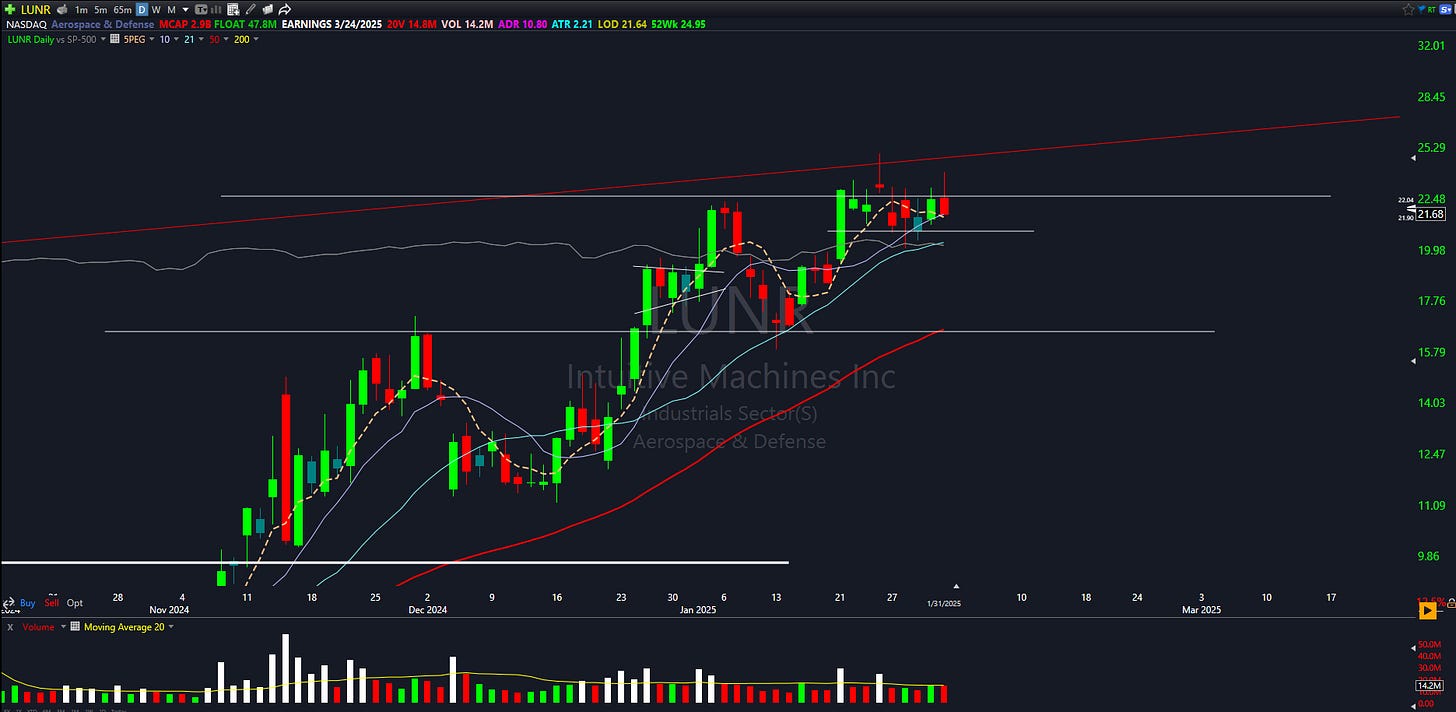The image size is (1456, 712).
Task: Click the grid icon beside Moving Average 20
Action: tap(75, 627)
